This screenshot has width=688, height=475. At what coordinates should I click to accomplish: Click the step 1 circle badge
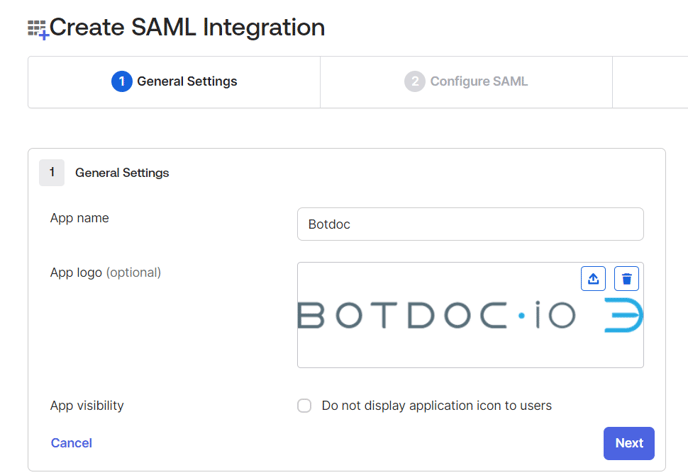[x=122, y=81]
